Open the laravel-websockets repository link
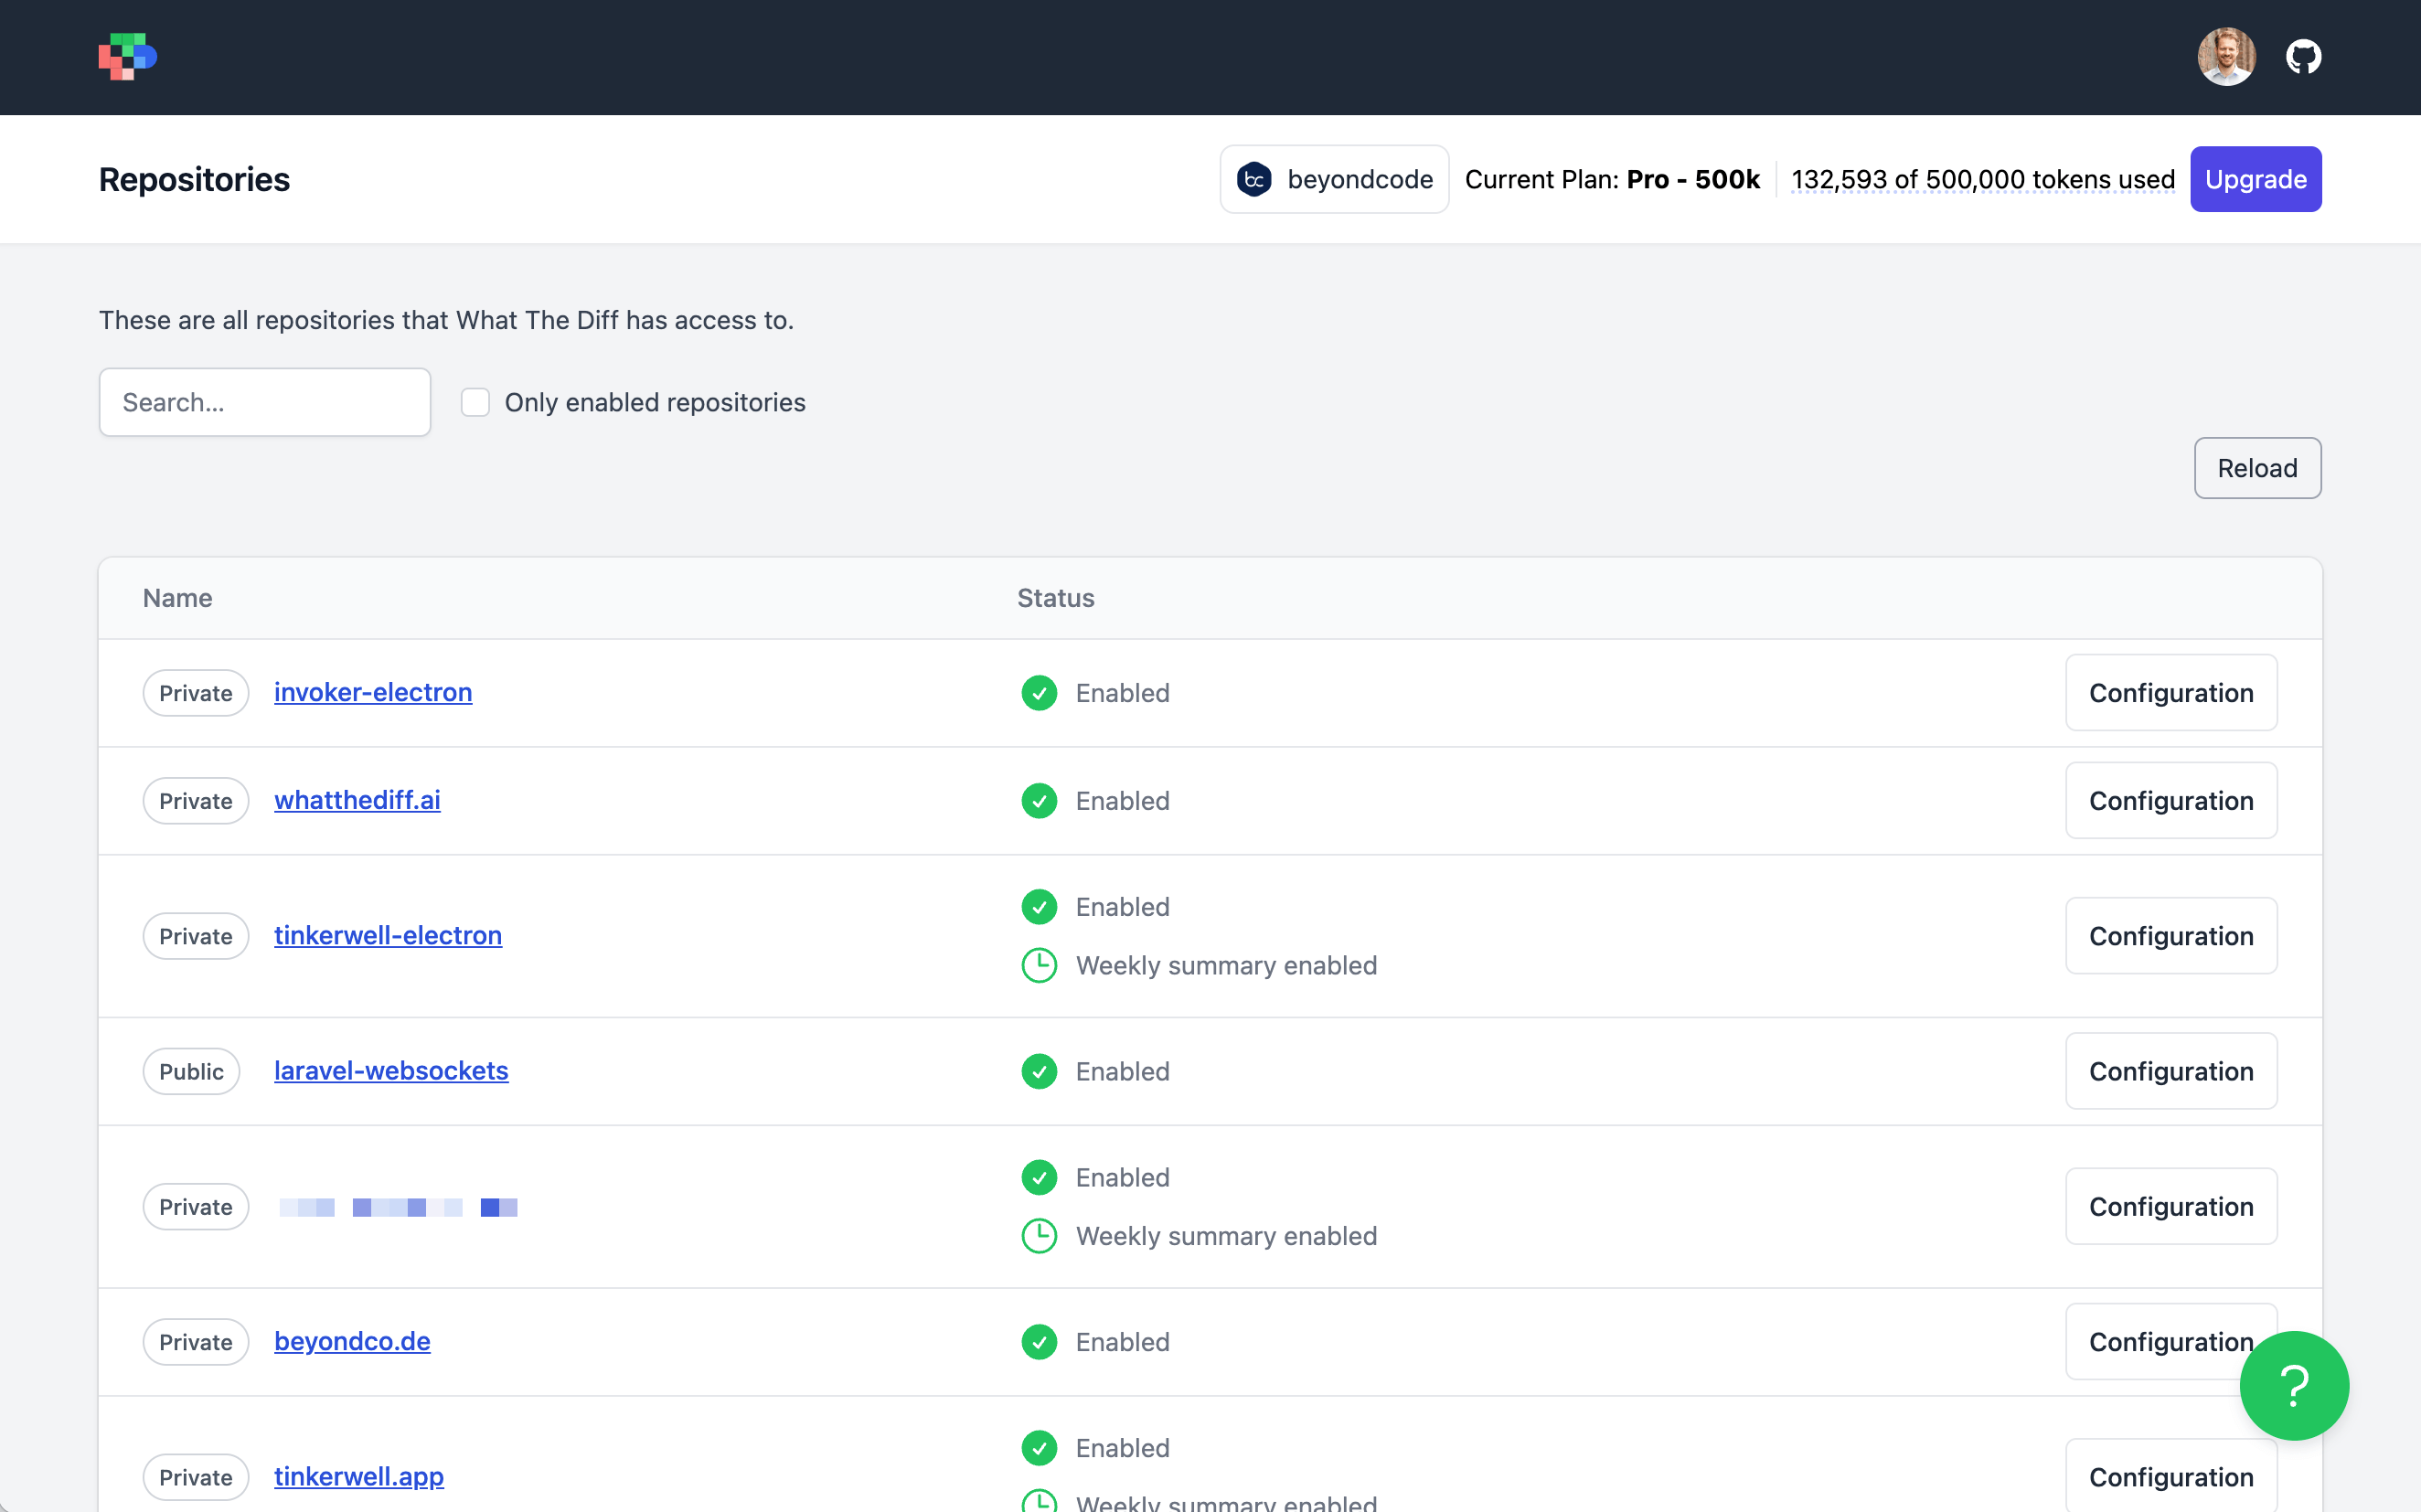The height and width of the screenshot is (1512, 2421). coord(391,1072)
